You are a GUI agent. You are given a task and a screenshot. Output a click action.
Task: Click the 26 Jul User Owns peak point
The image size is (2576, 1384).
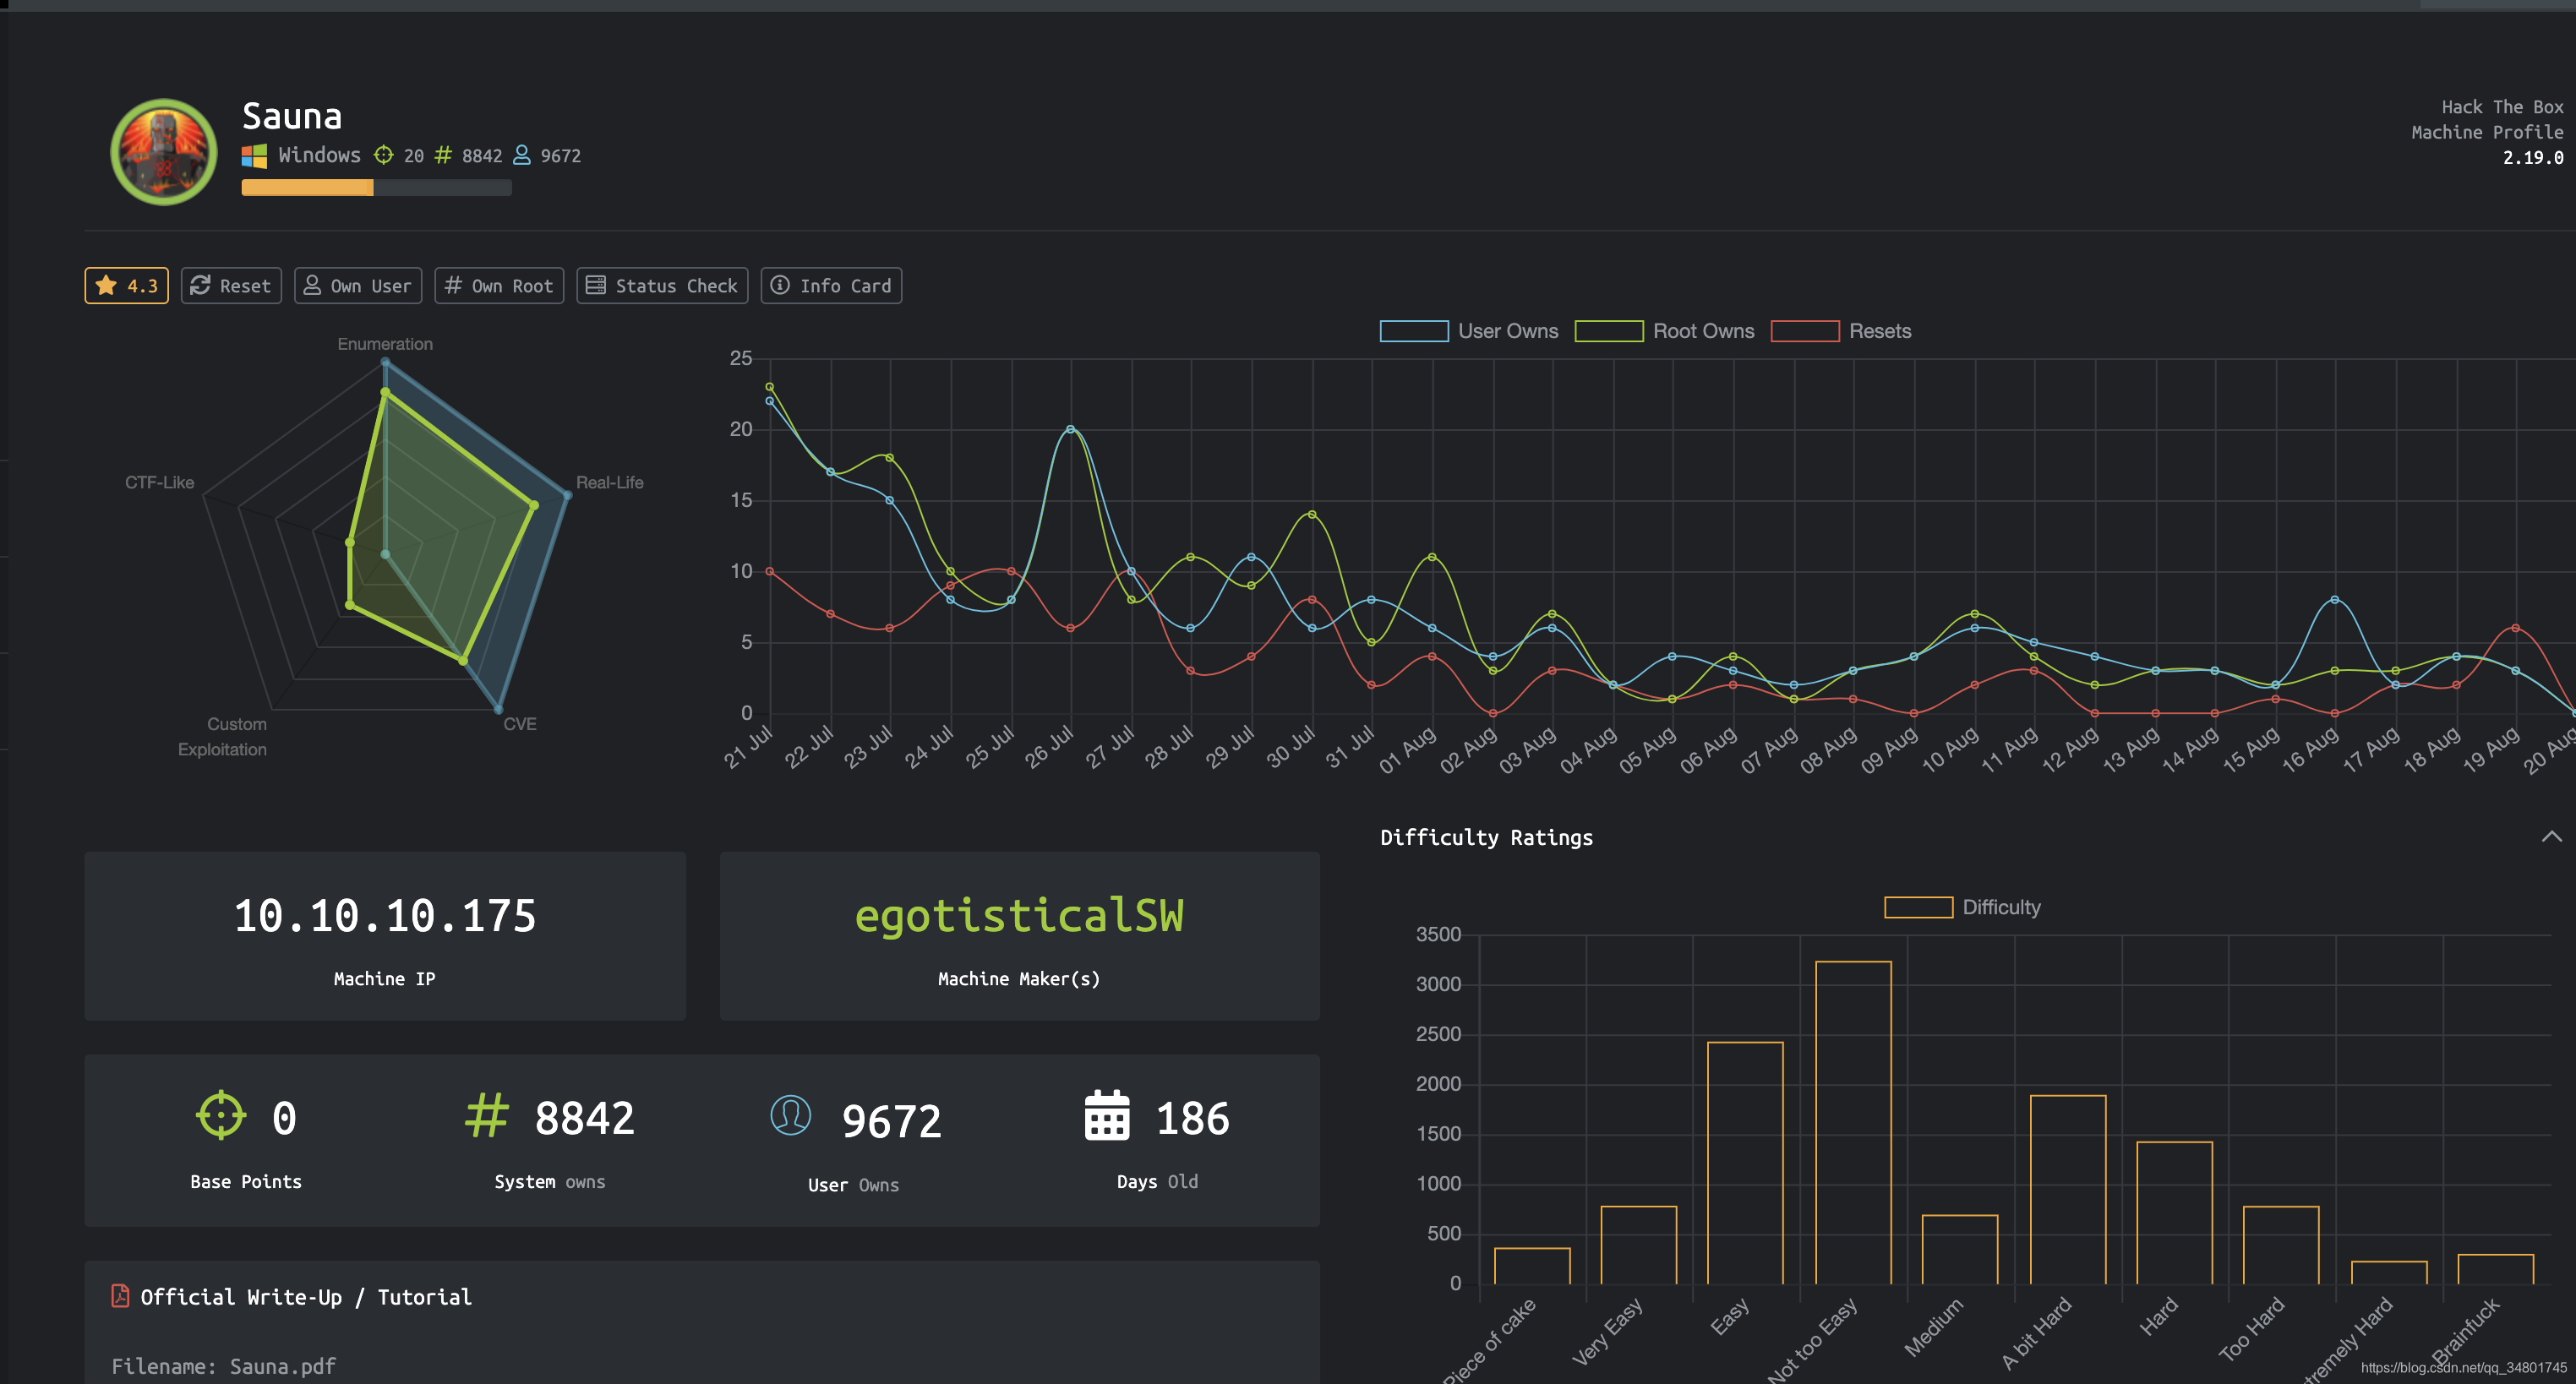click(x=1071, y=429)
